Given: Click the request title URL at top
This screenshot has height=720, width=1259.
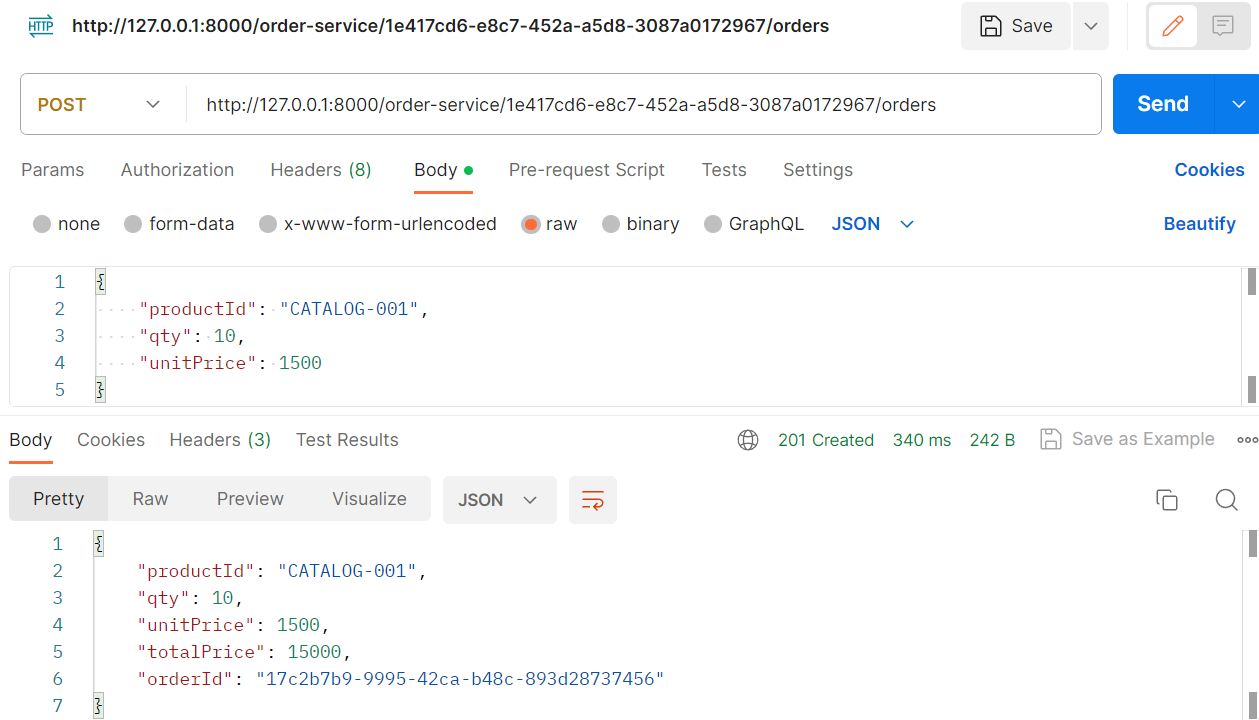Looking at the screenshot, I should click(450, 26).
